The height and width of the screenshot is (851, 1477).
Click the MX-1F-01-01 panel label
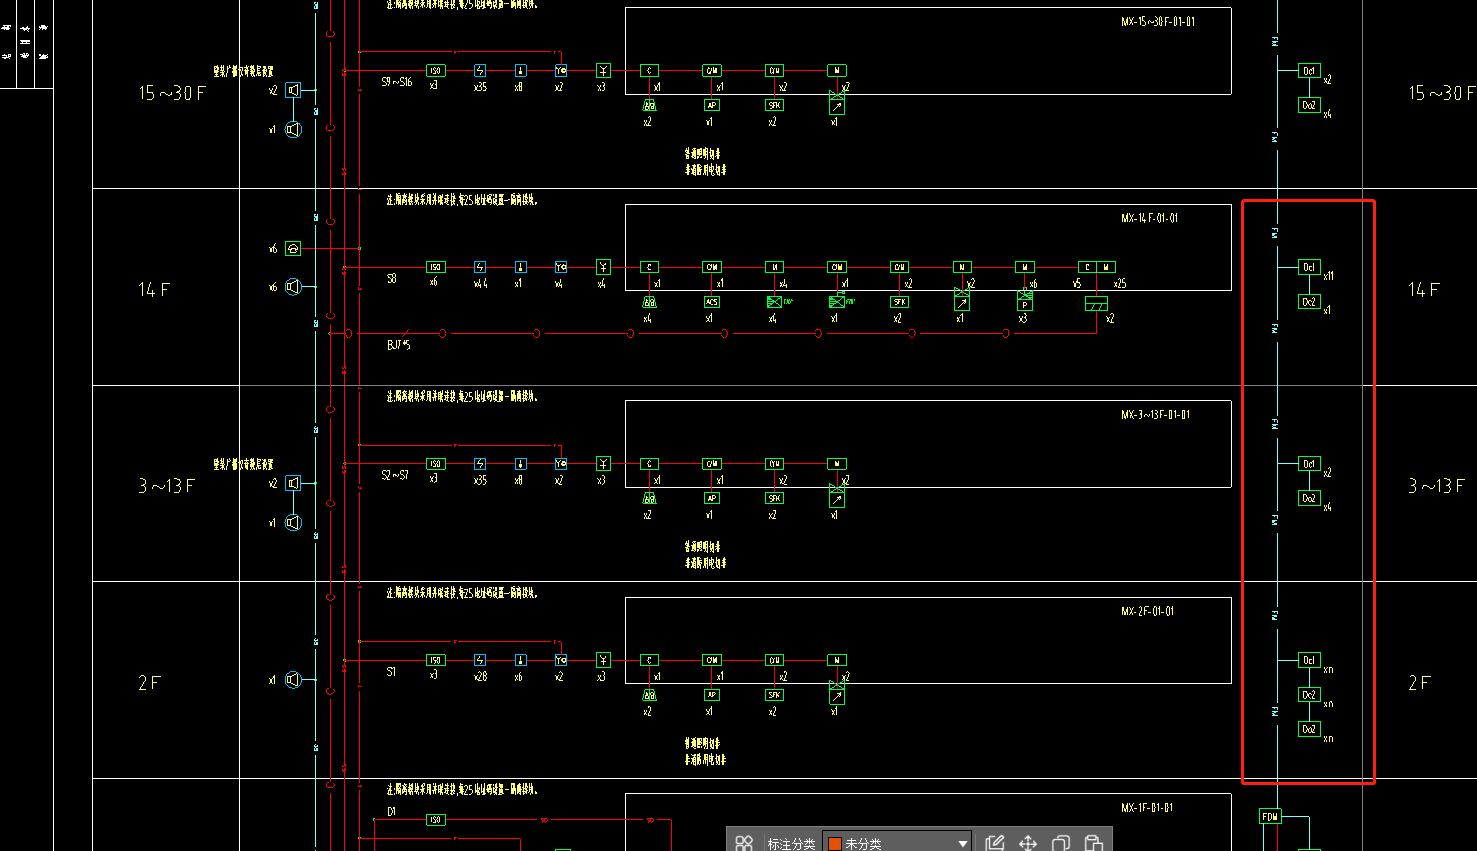1147,808
